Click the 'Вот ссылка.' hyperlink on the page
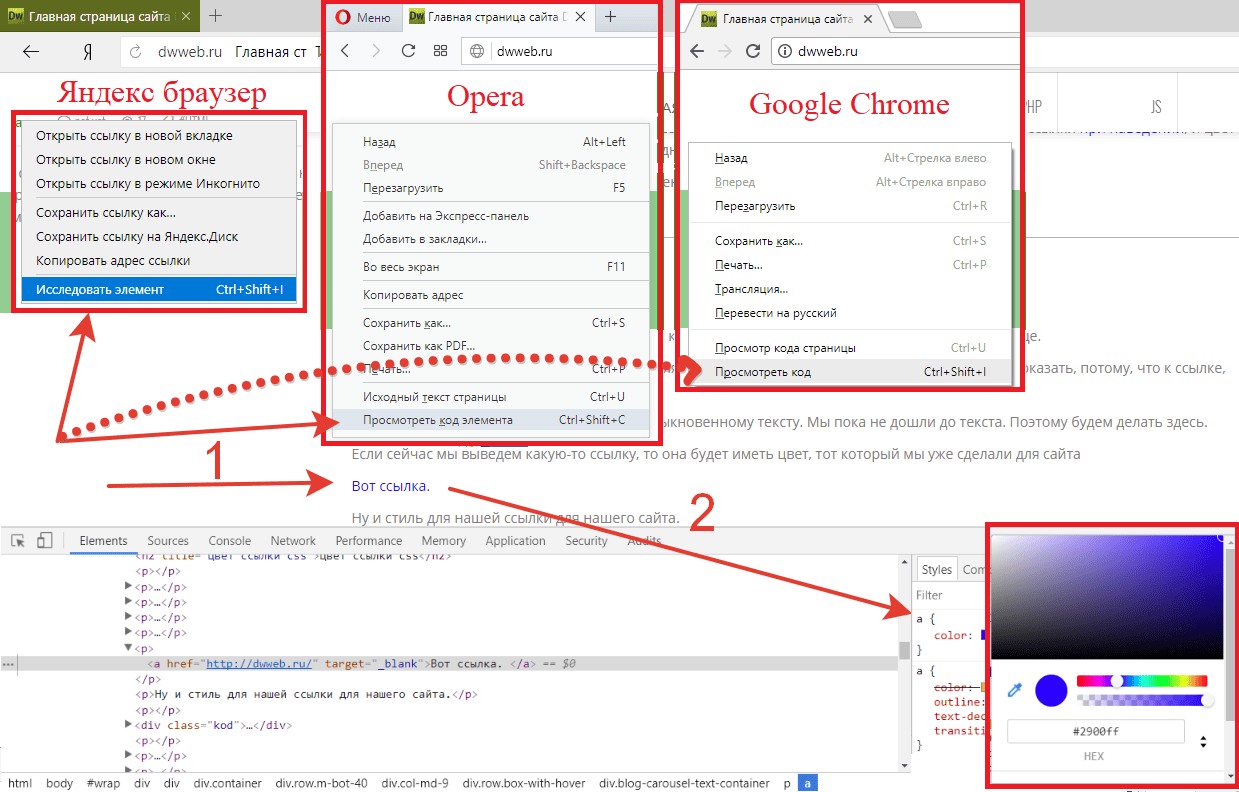This screenshot has width=1239, height=792. click(391, 486)
